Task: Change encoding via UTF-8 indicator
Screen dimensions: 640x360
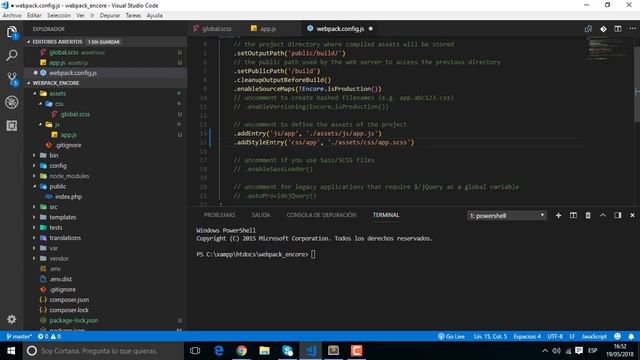Action: point(555,336)
